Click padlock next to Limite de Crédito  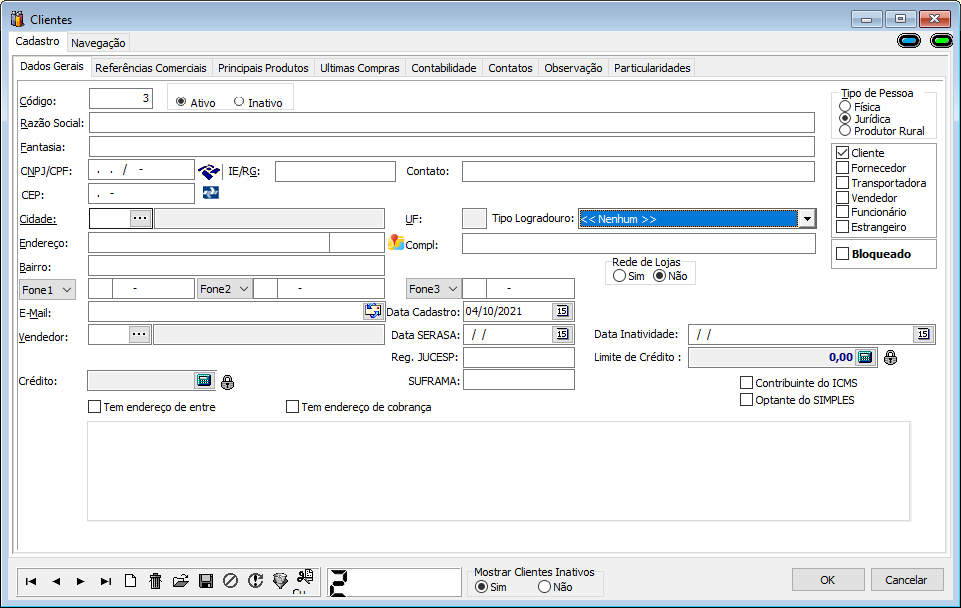(891, 357)
